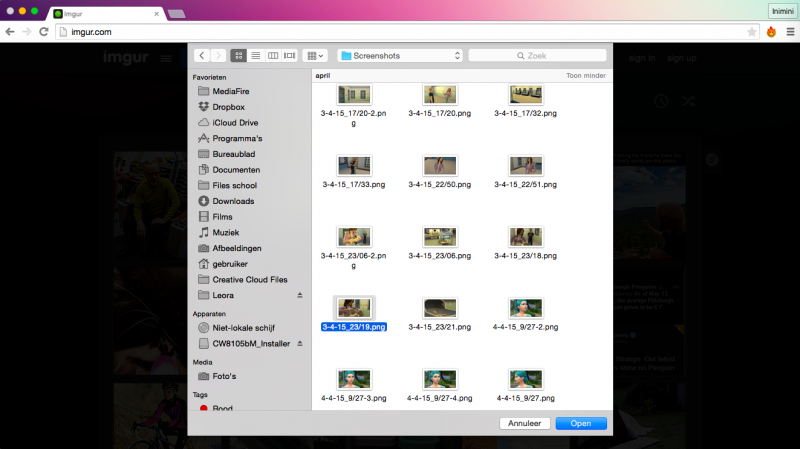Eject the CW8105bM_Installer disk
This screenshot has width=800, height=449.
[x=299, y=343]
